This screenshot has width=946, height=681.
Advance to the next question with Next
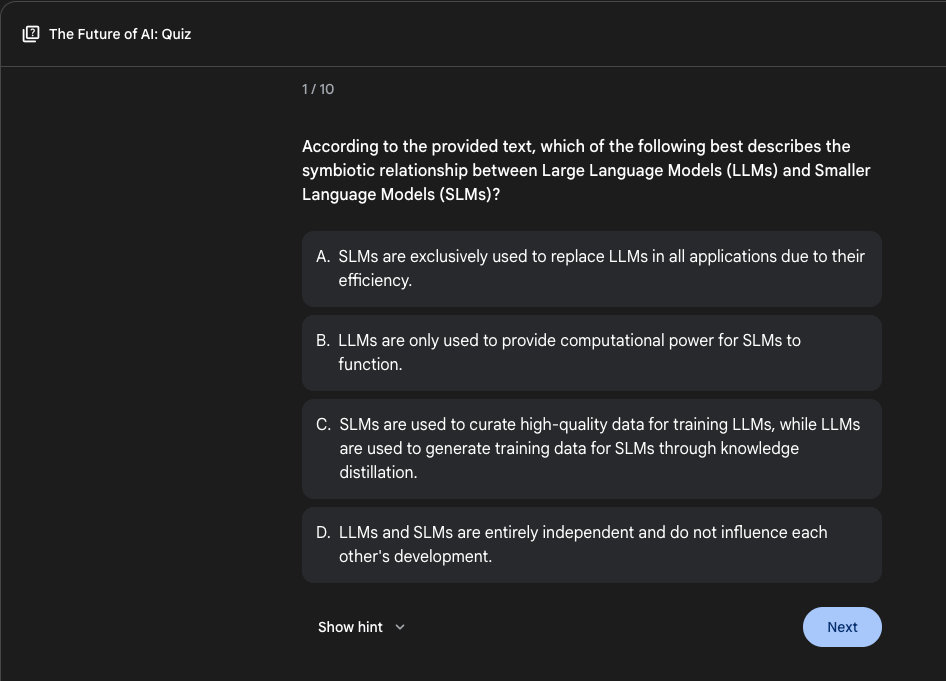coord(842,627)
